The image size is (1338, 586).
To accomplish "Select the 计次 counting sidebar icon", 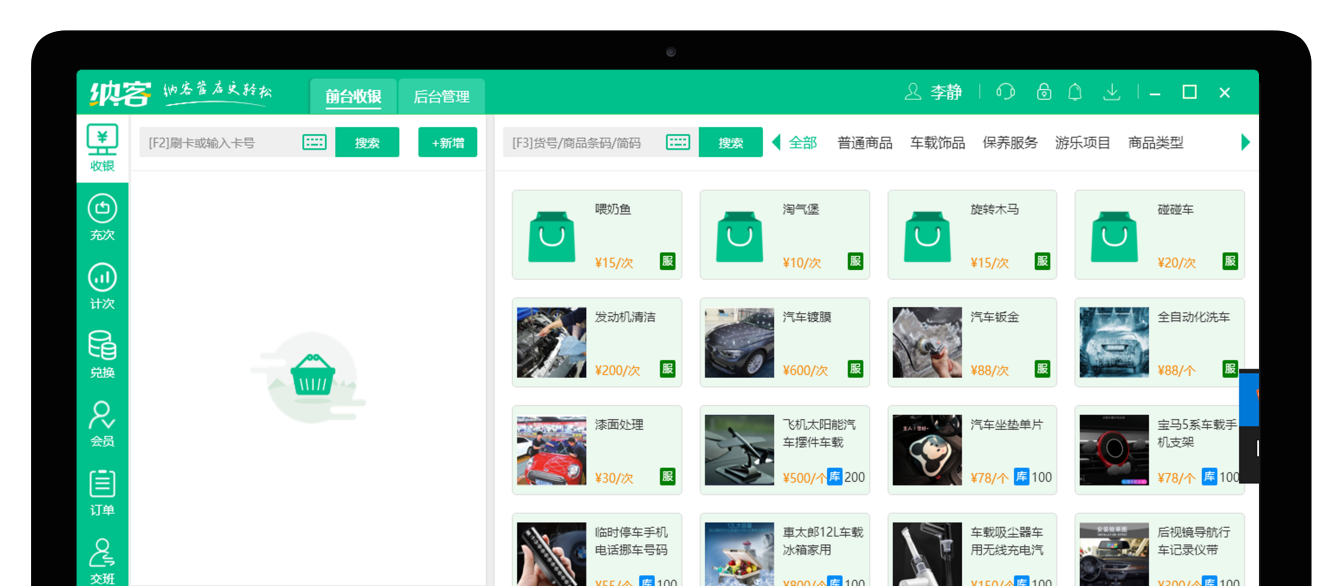I will point(102,286).
